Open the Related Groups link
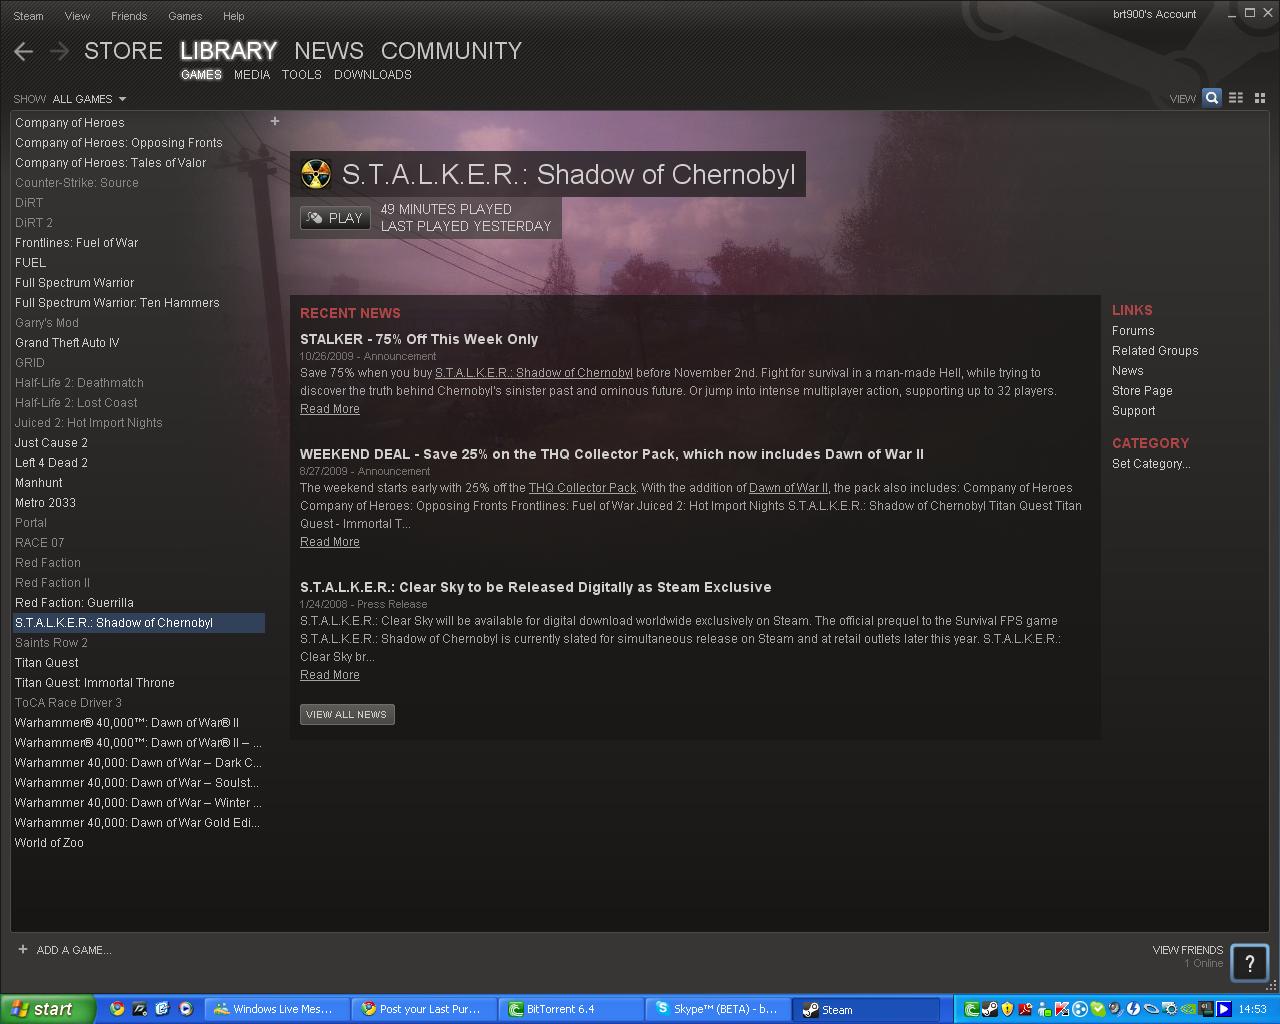The width and height of the screenshot is (1280, 1024). click(1155, 351)
